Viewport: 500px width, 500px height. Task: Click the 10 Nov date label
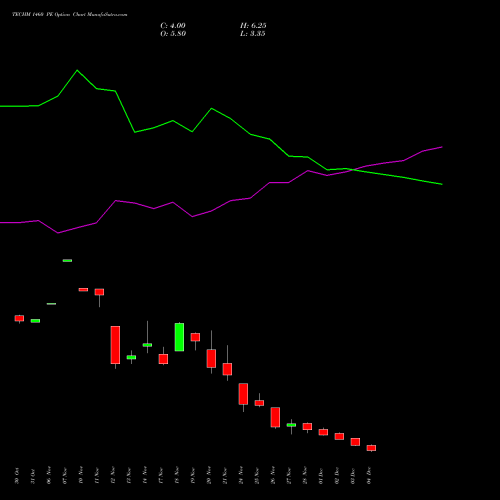click(x=81, y=475)
